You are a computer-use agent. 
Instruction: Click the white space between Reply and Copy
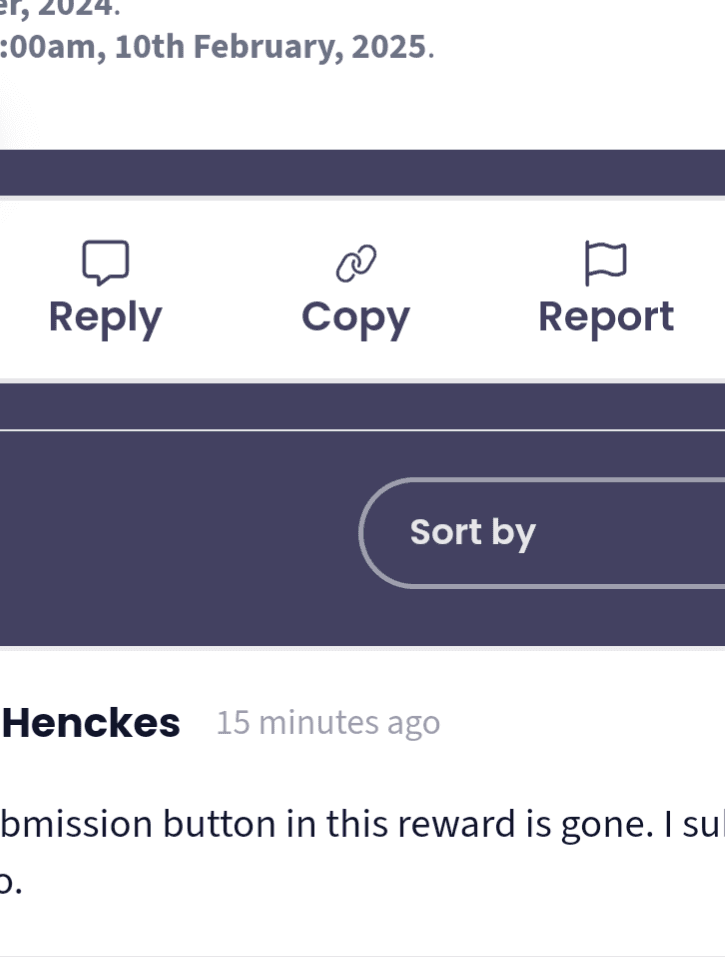coord(230,290)
